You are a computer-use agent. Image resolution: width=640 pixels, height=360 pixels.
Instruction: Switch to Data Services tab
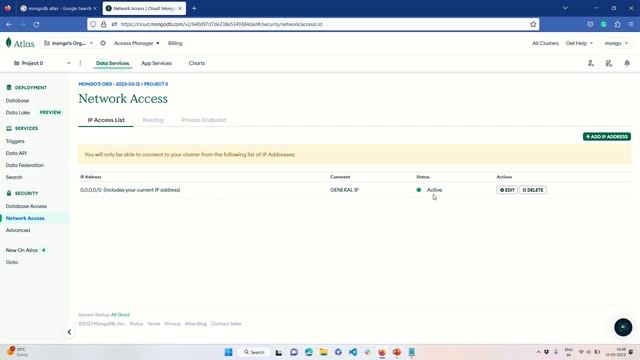coord(113,63)
